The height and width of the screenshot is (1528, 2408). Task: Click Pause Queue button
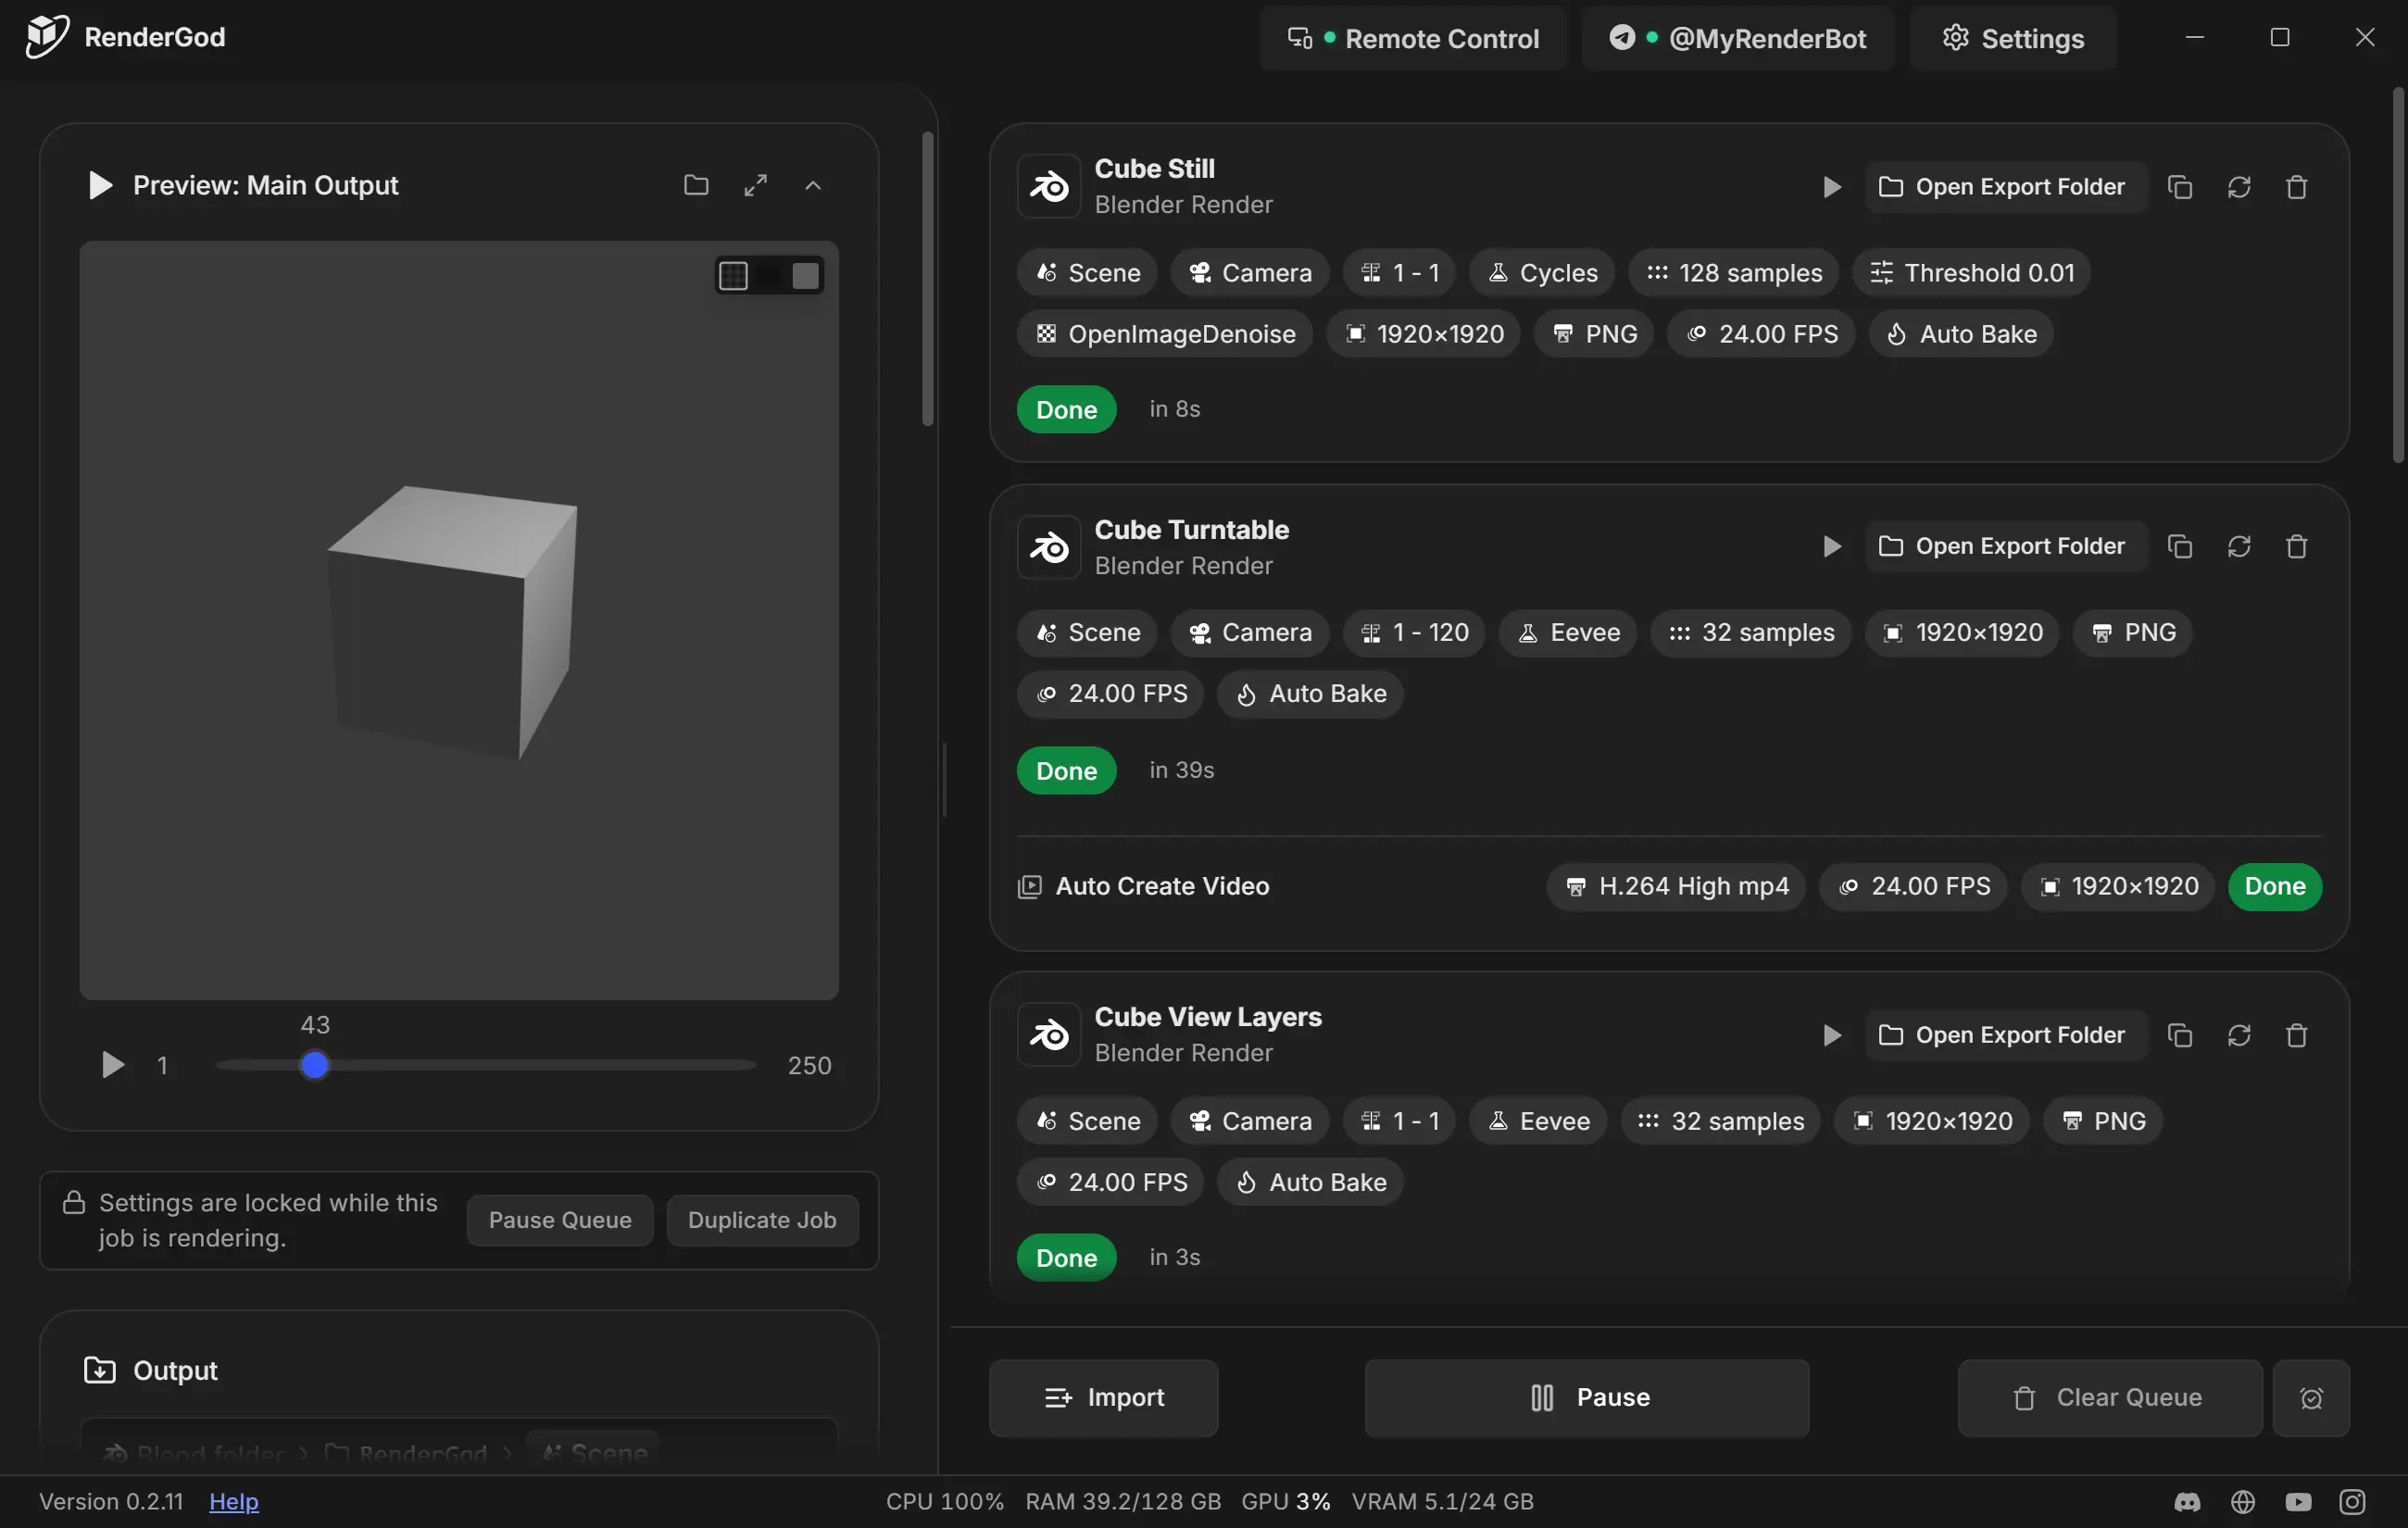(x=560, y=1220)
